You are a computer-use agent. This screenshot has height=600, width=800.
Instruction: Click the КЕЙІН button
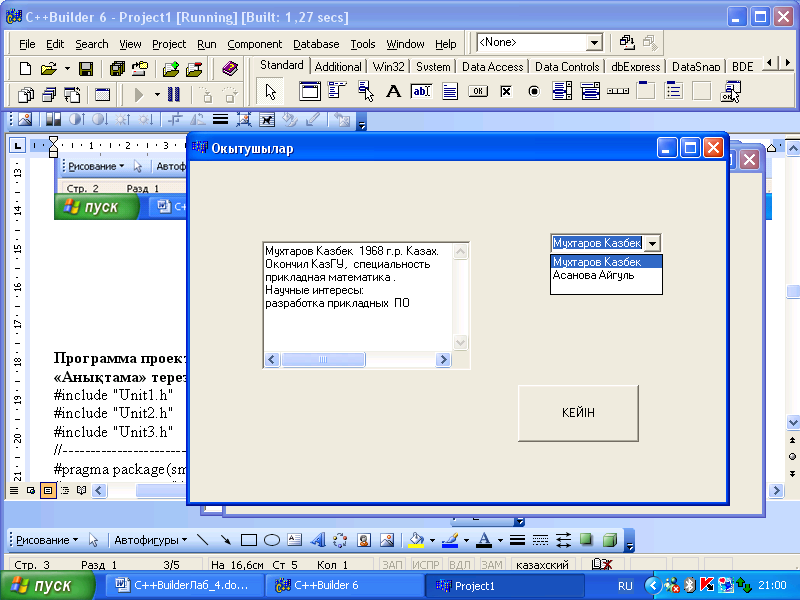pyautogui.click(x=578, y=413)
